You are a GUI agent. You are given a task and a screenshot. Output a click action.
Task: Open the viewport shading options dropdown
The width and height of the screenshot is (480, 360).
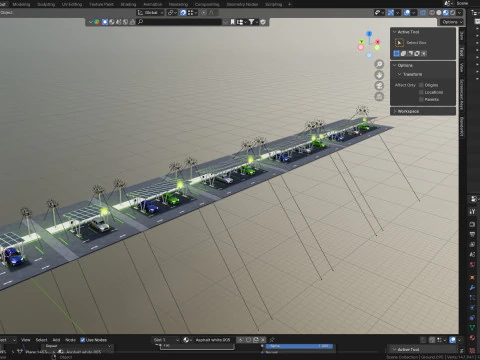pos(460,13)
